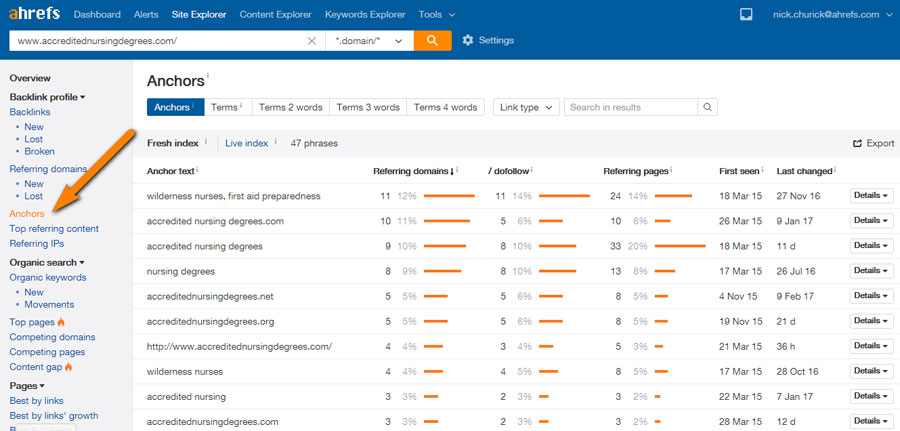The height and width of the screenshot is (431, 900).
Task: Open Movements under Organic keywords
Action: point(49,304)
